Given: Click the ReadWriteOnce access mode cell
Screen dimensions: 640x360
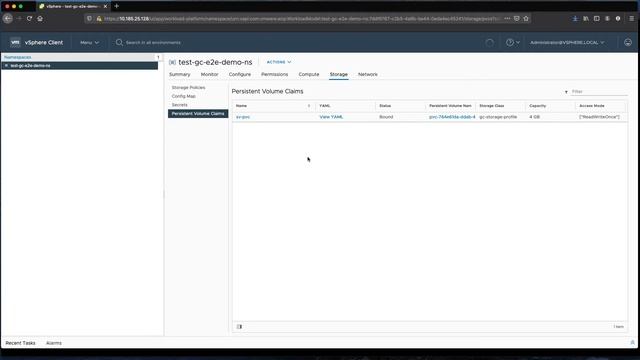Looking at the screenshot, I should 599,117.
